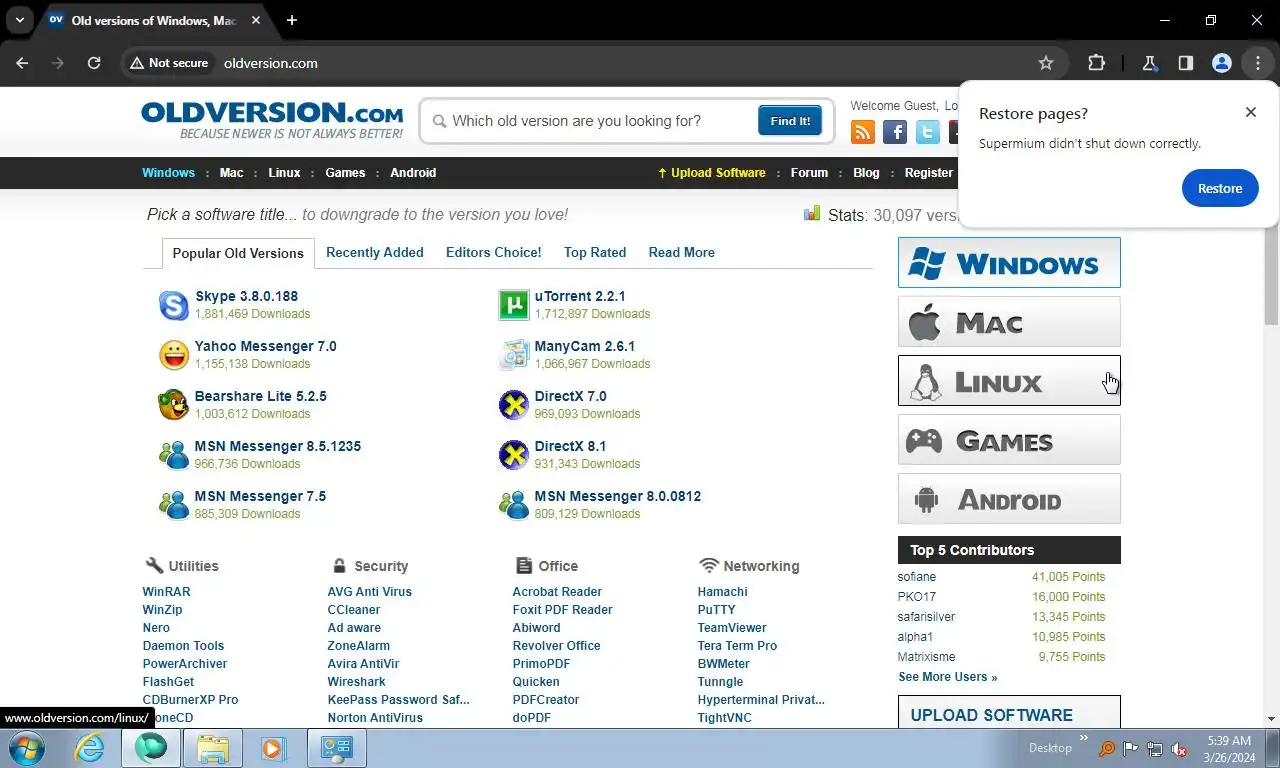1280x768 pixels.
Task: Open the Action Center flag icon
Action: tap(1131, 749)
